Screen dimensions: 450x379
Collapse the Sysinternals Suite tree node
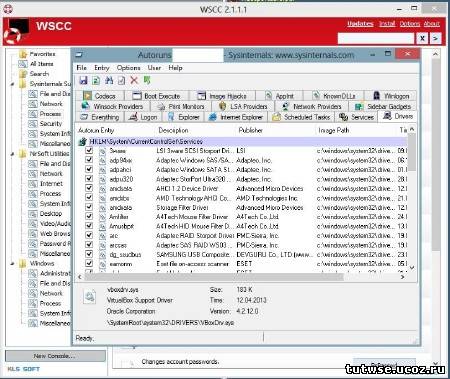click(x=13, y=84)
